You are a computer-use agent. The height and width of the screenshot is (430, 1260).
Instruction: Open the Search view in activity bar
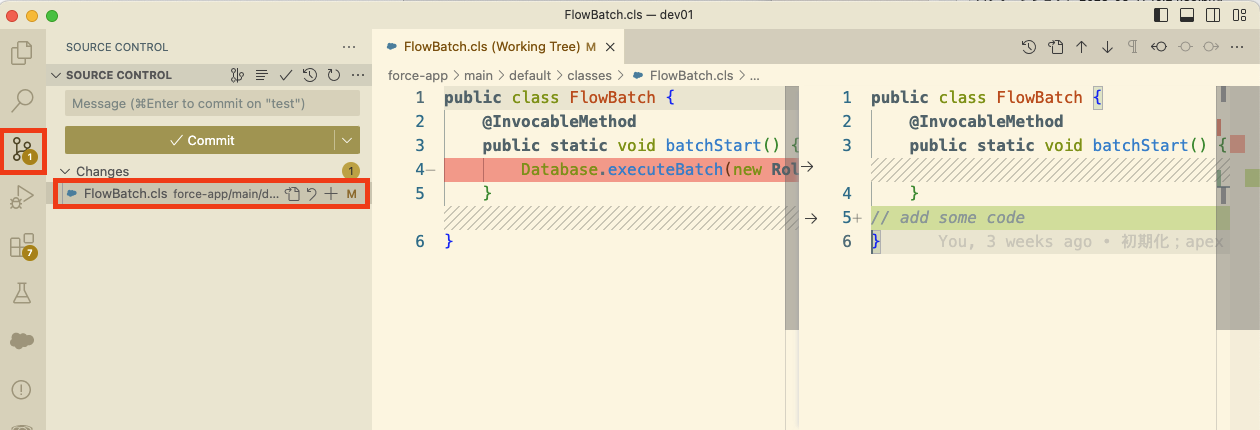22,101
